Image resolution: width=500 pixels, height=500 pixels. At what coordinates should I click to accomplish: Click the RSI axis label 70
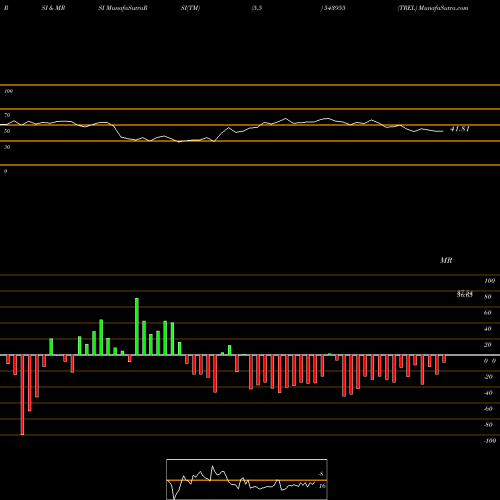[x=7, y=115]
